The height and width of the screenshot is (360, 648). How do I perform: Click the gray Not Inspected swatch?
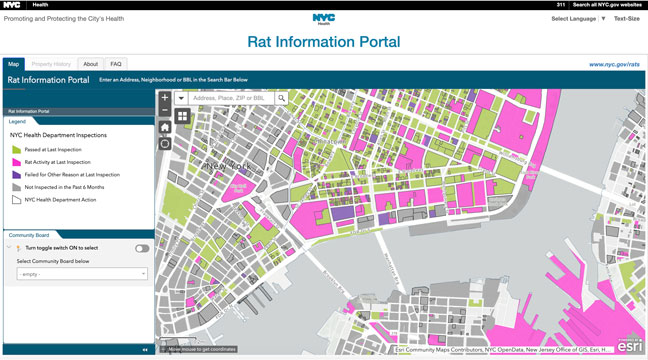click(17, 187)
